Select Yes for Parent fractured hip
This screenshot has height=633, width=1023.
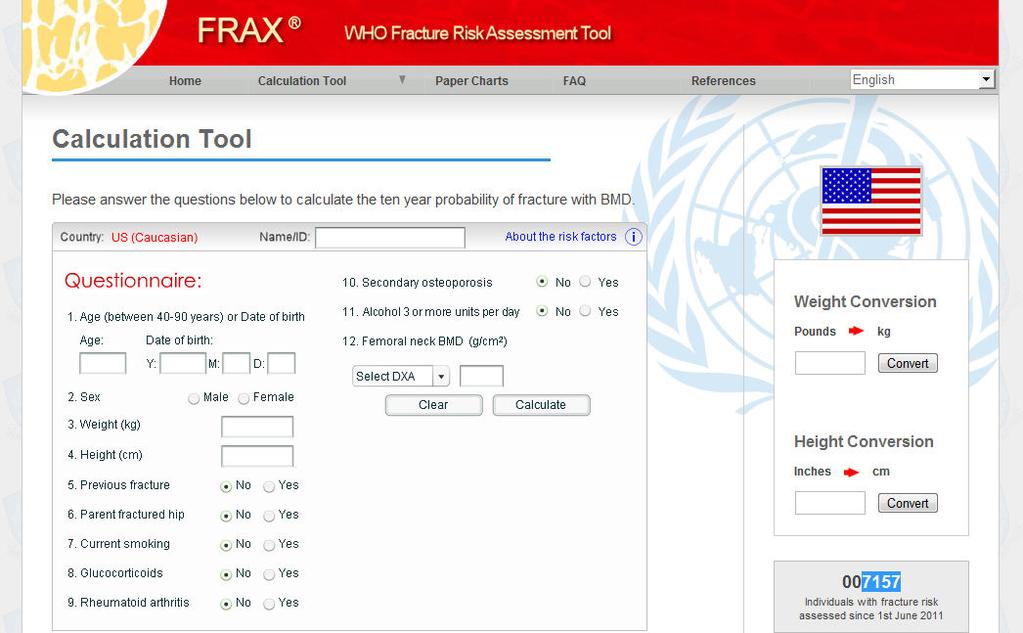tap(269, 516)
